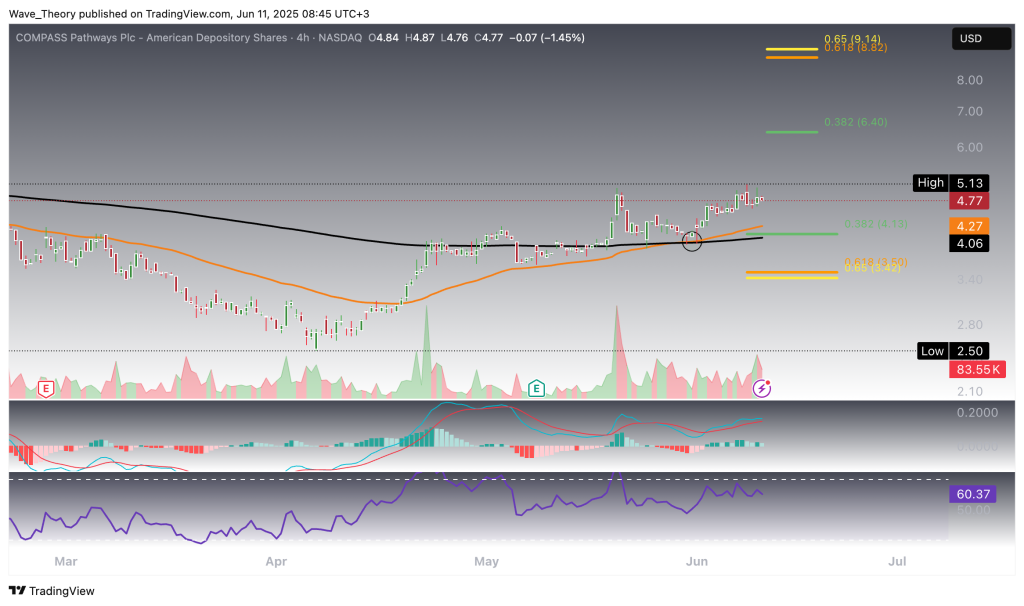
Task: Click the low value L4.76
Action: pyautogui.click(x=455, y=38)
